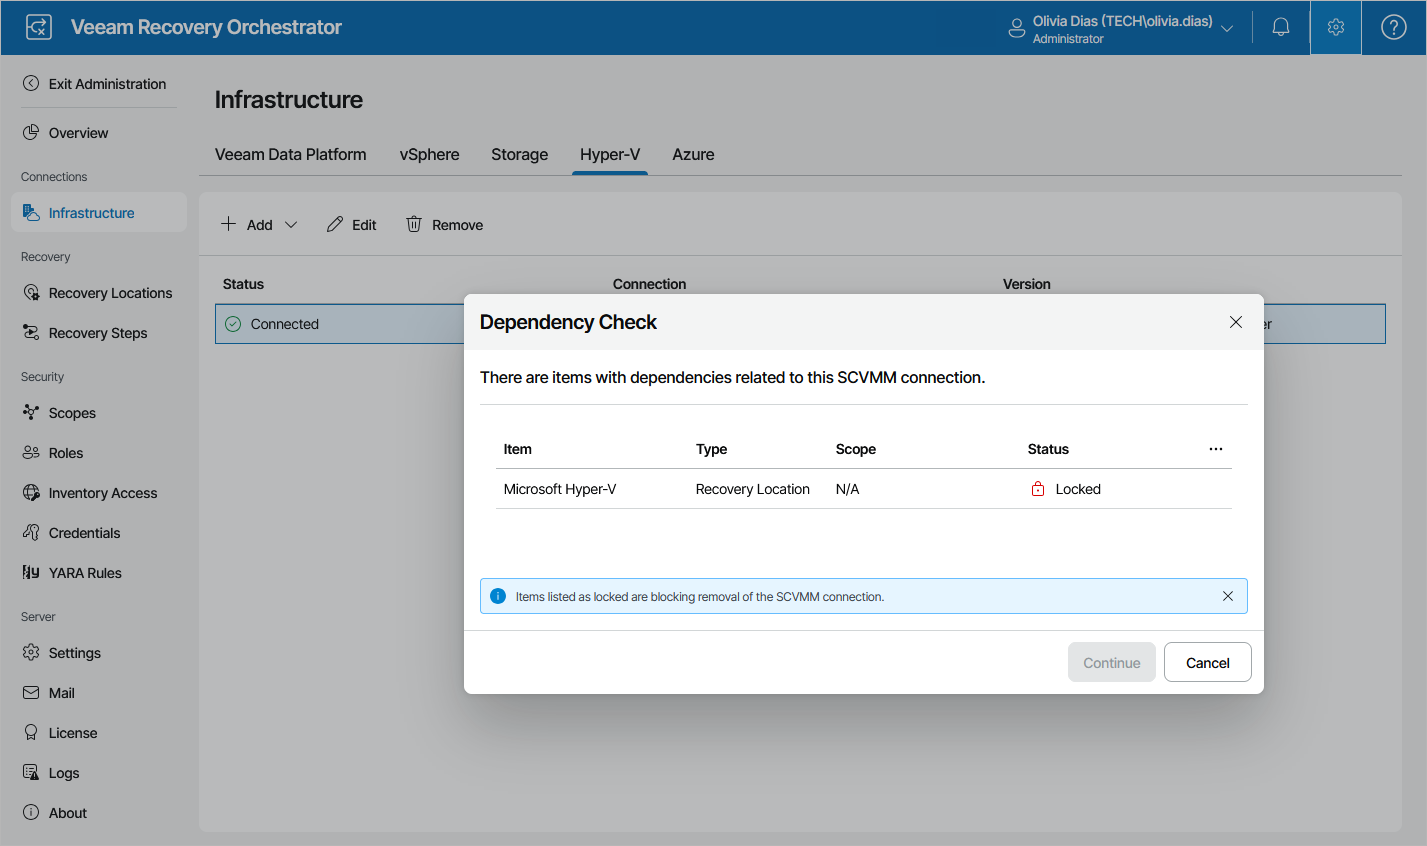Screen dimensions: 1427x846
Task: Open the About page label
Action: (68, 813)
